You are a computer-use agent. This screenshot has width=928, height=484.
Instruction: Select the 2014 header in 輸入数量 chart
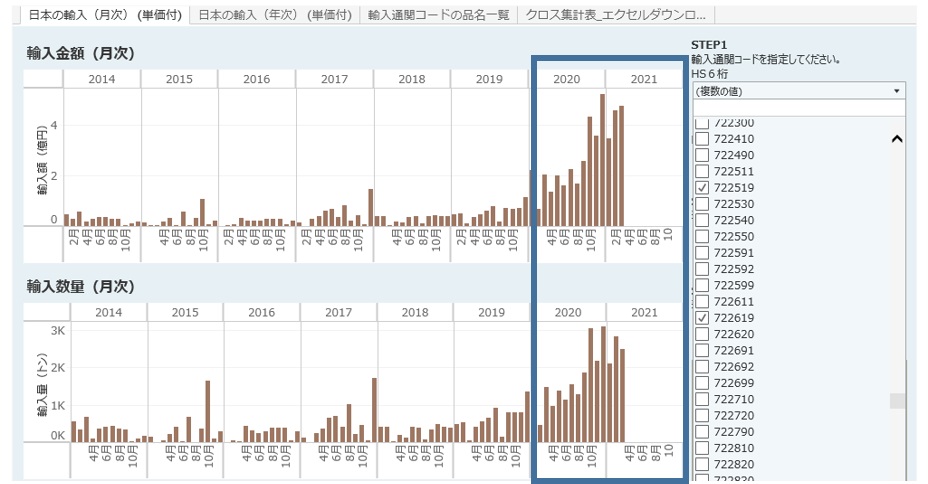coord(109,312)
